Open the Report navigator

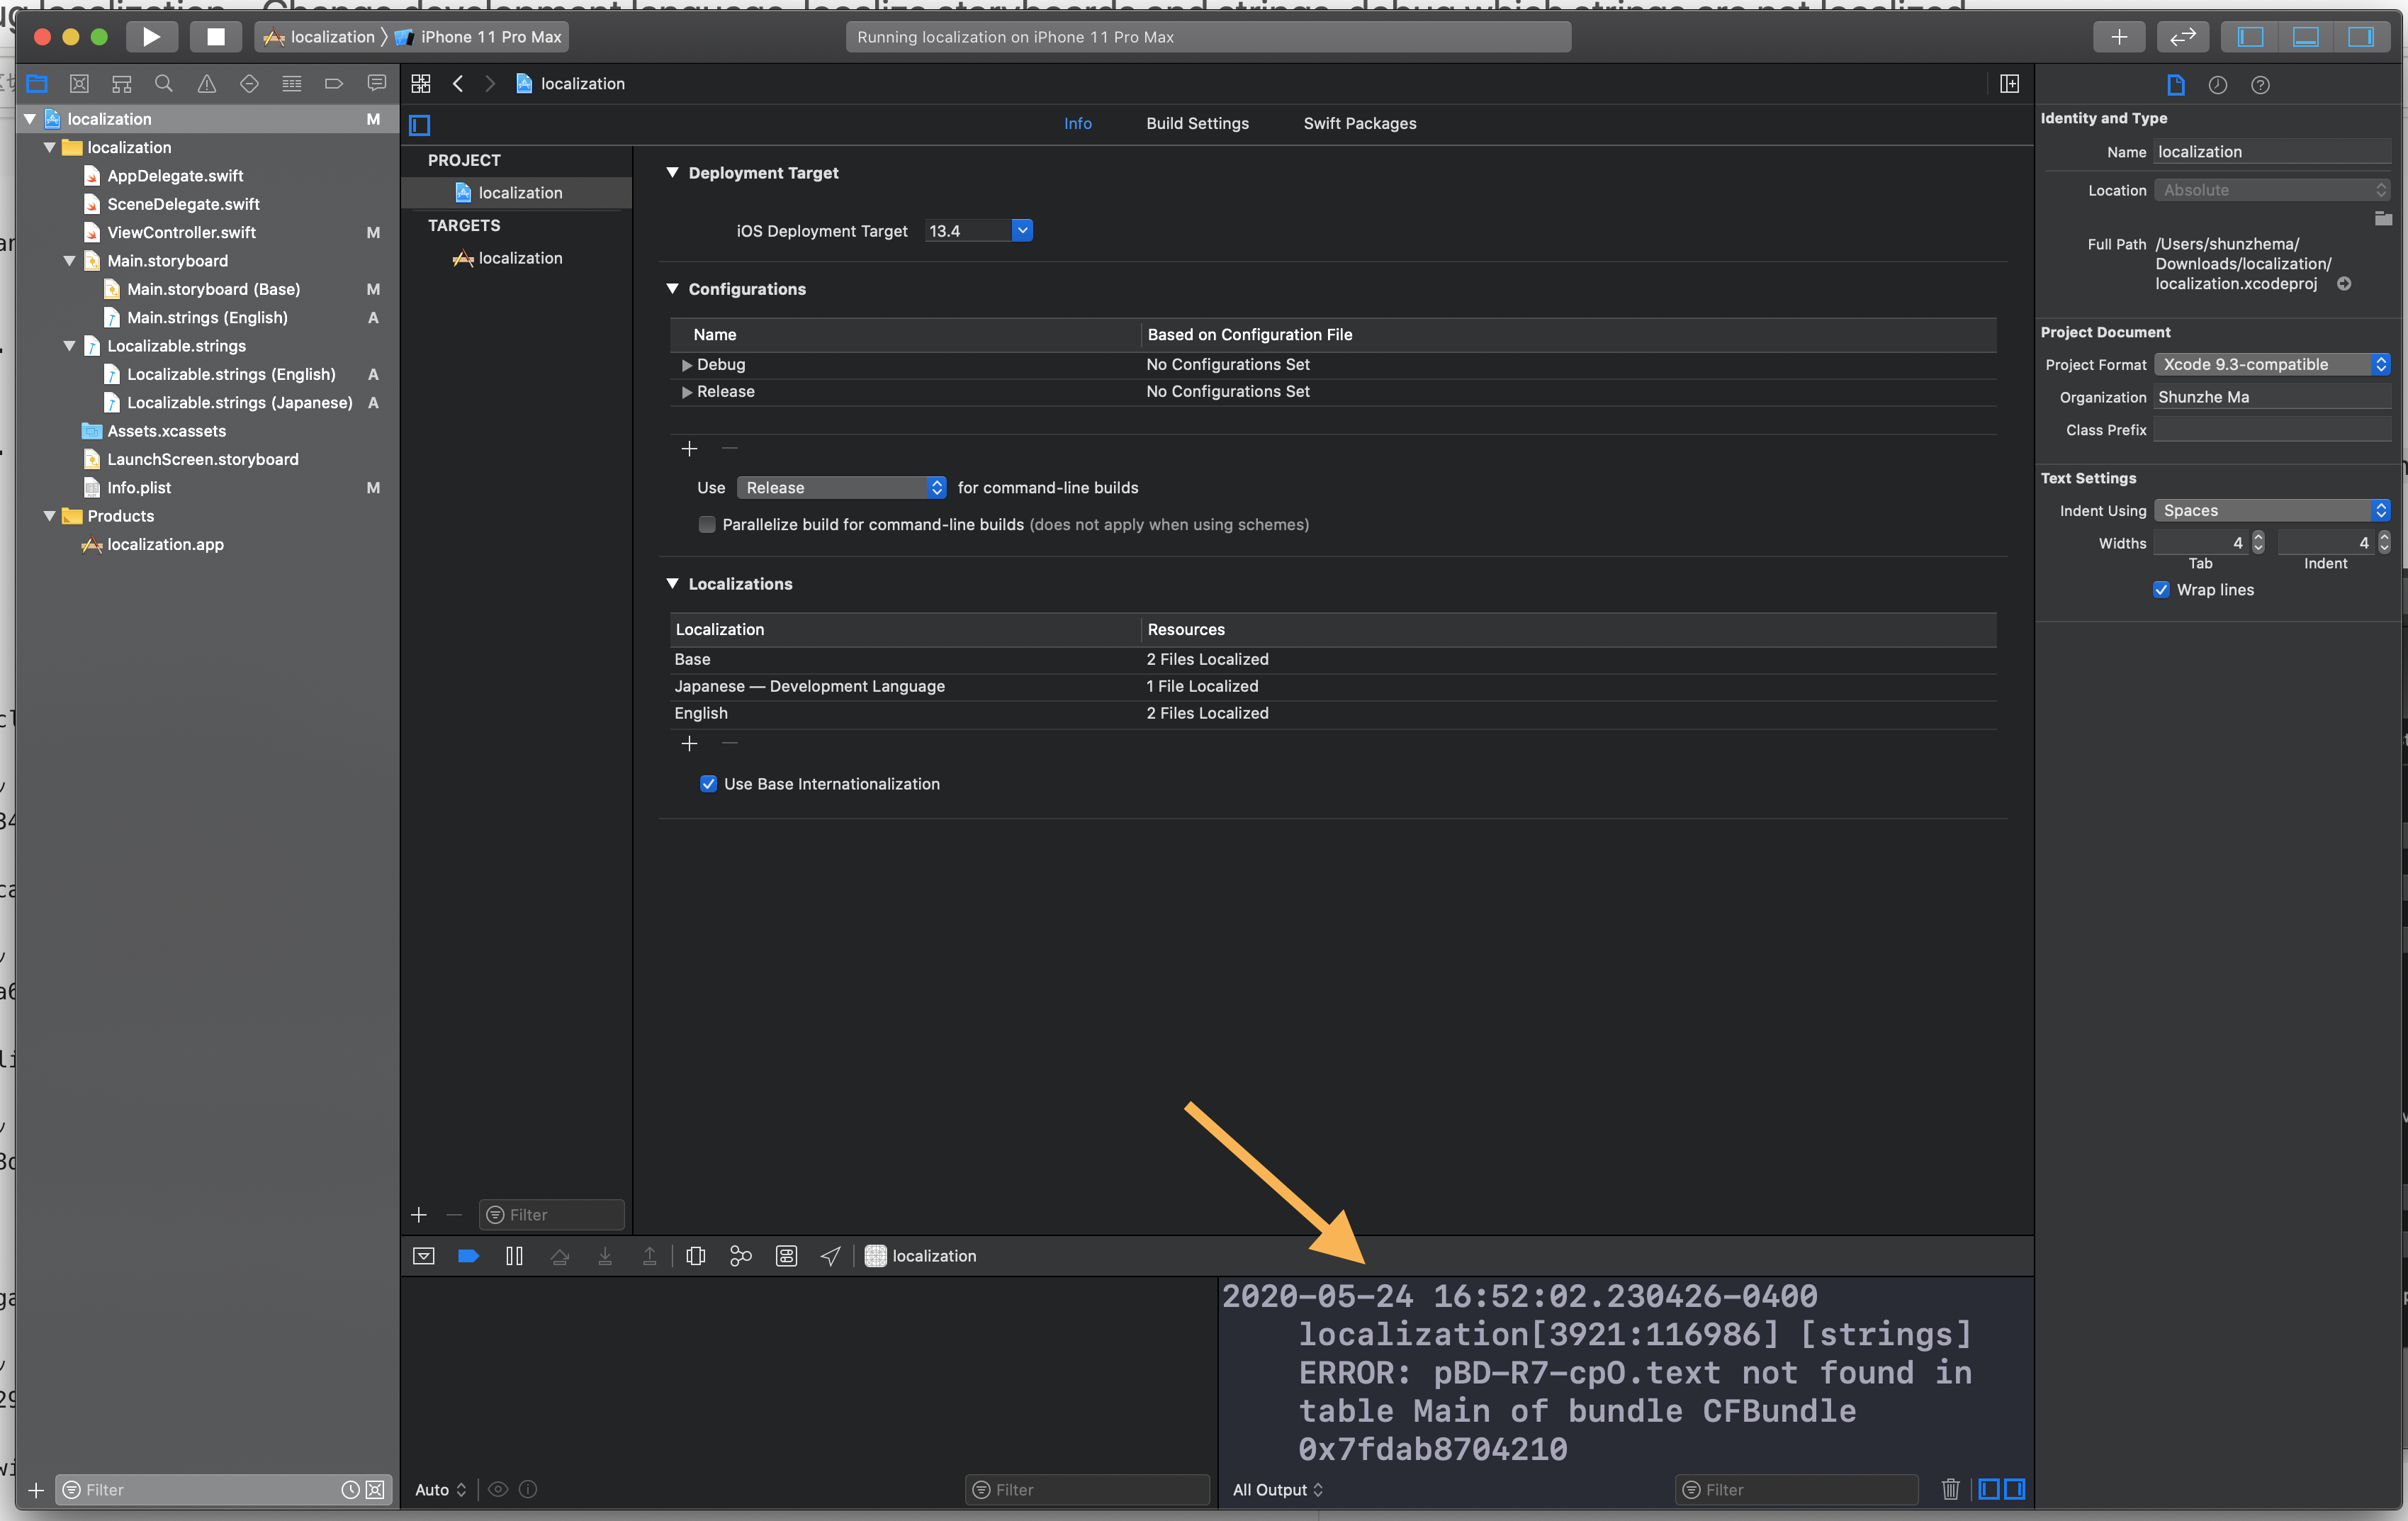click(377, 84)
